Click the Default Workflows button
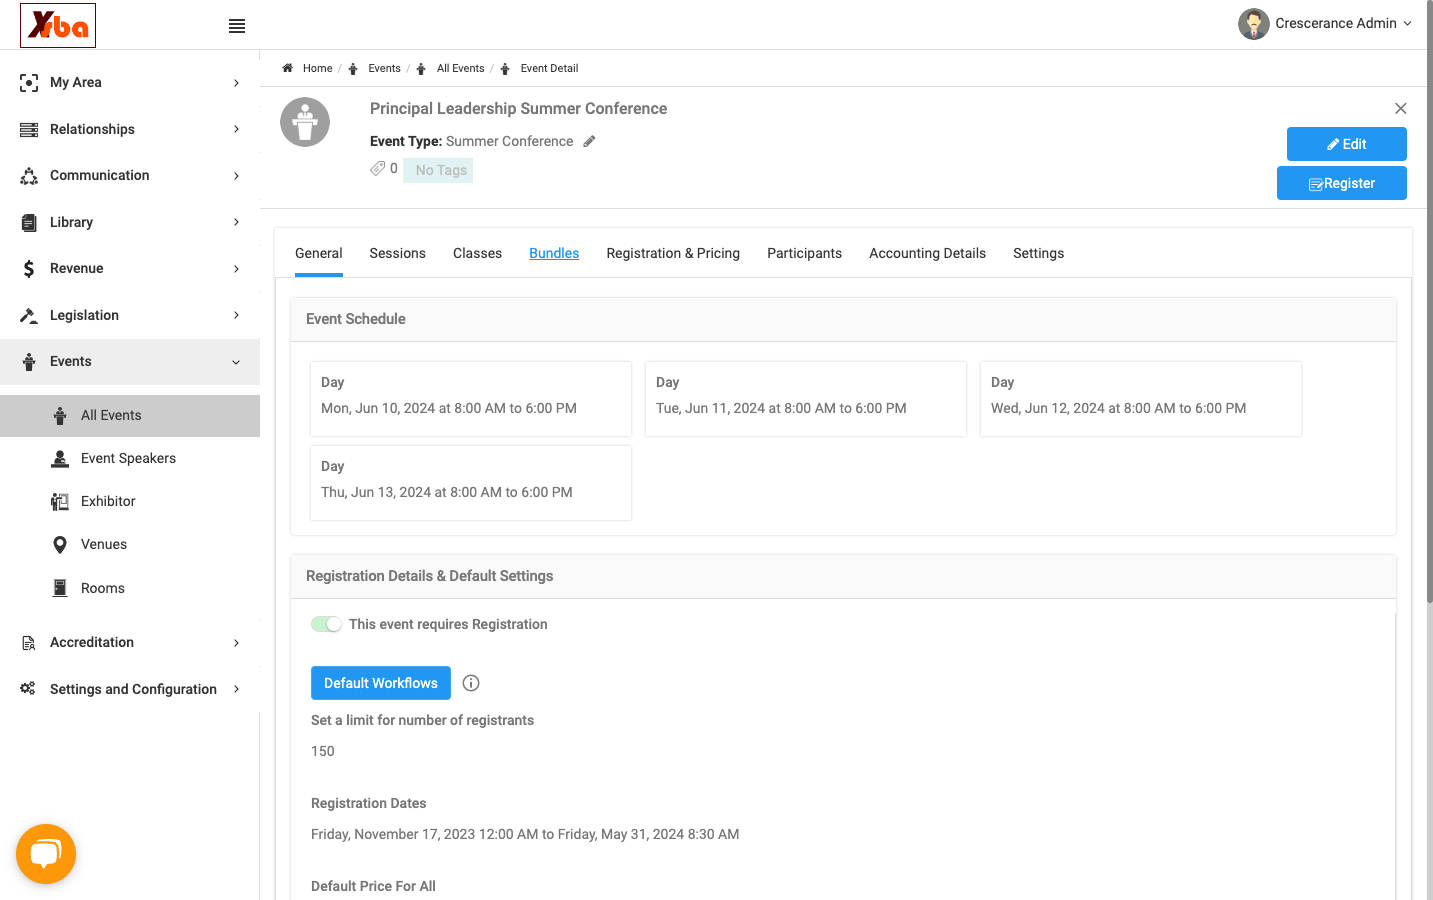This screenshot has width=1433, height=900. click(x=381, y=683)
